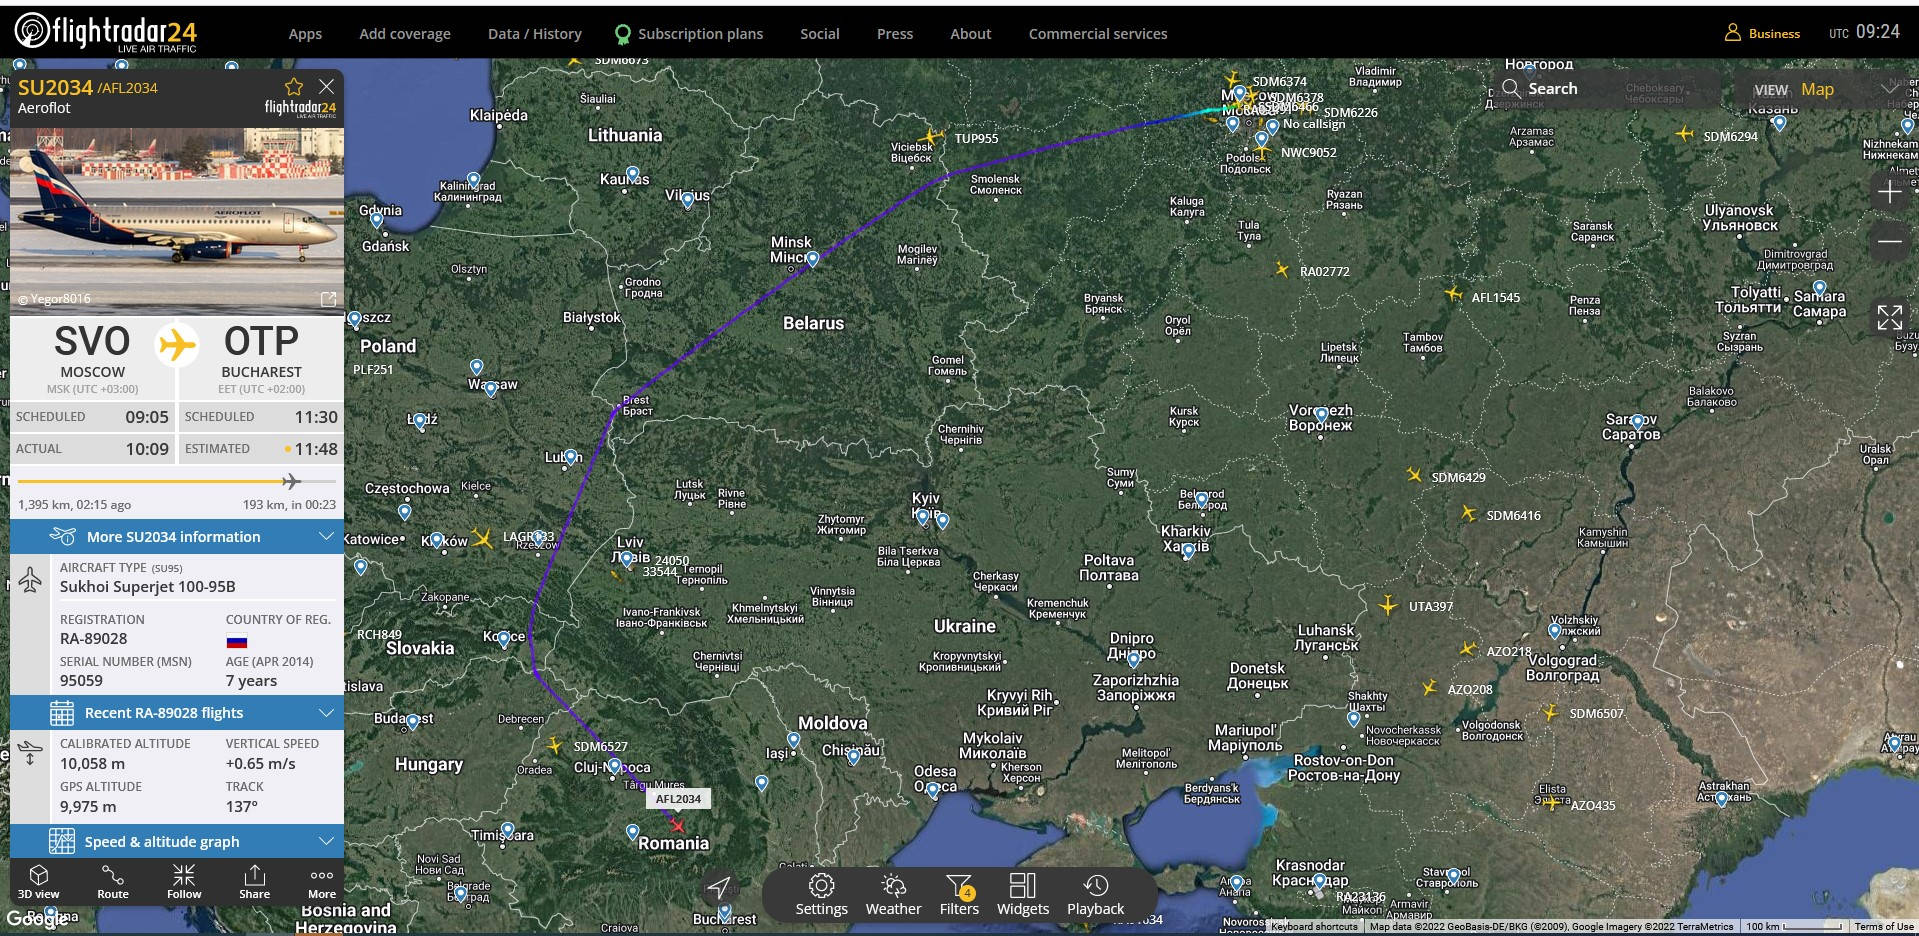Open the aircraft photo in full view
This screenshot has width=1919, height=936.
click(328, 299)
